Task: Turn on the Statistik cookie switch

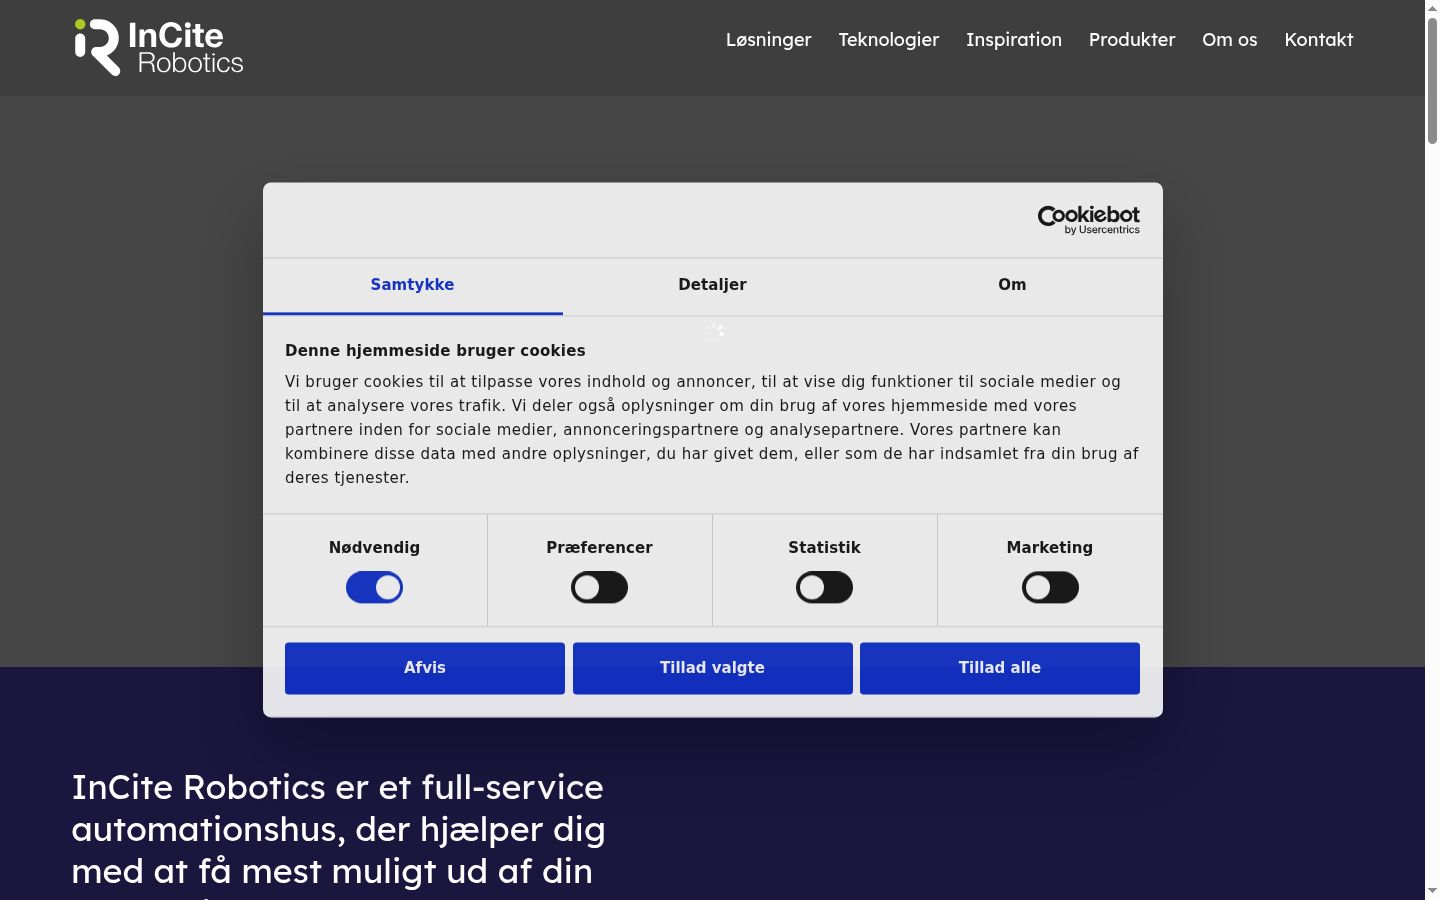Action: (824, 587)
